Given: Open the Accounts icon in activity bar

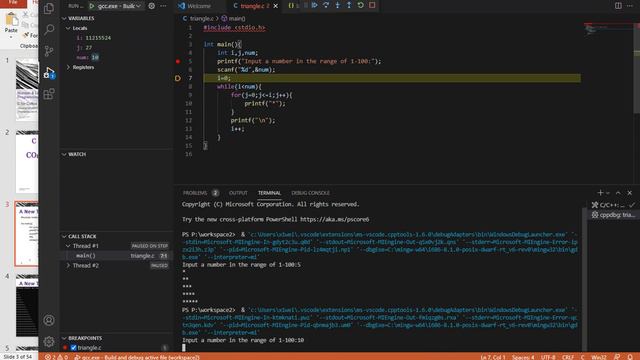Looking at the screenshot, I should (x=49, y=320).
